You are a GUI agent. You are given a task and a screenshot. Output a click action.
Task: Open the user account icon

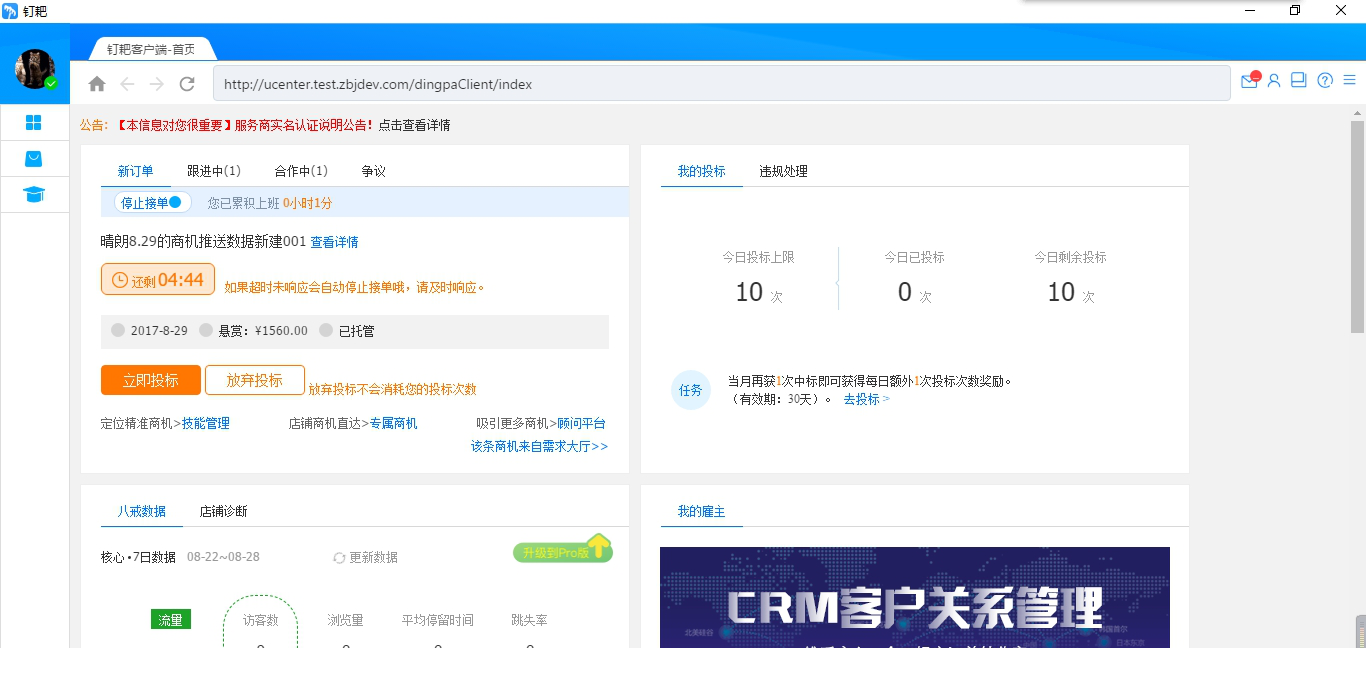tap(1274, 81)
